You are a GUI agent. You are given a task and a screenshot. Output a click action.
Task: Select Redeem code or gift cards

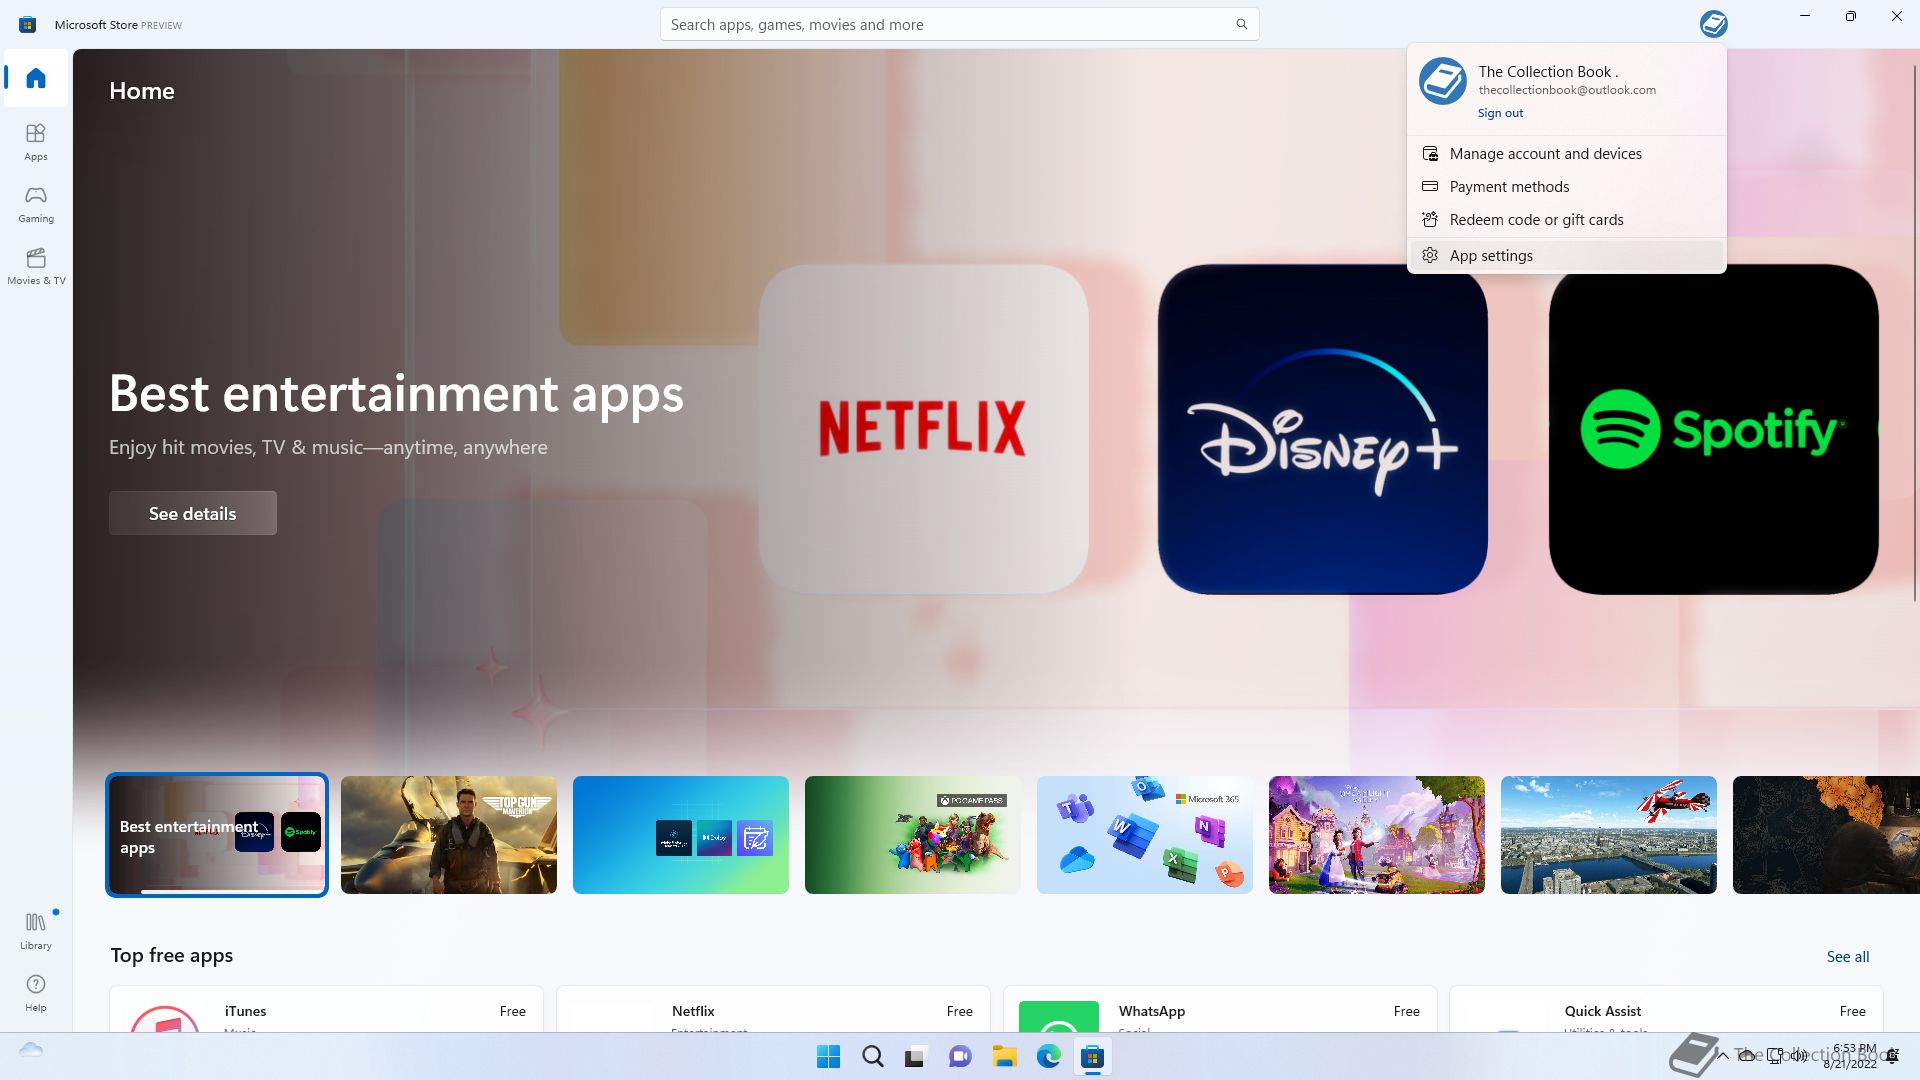1566,220
